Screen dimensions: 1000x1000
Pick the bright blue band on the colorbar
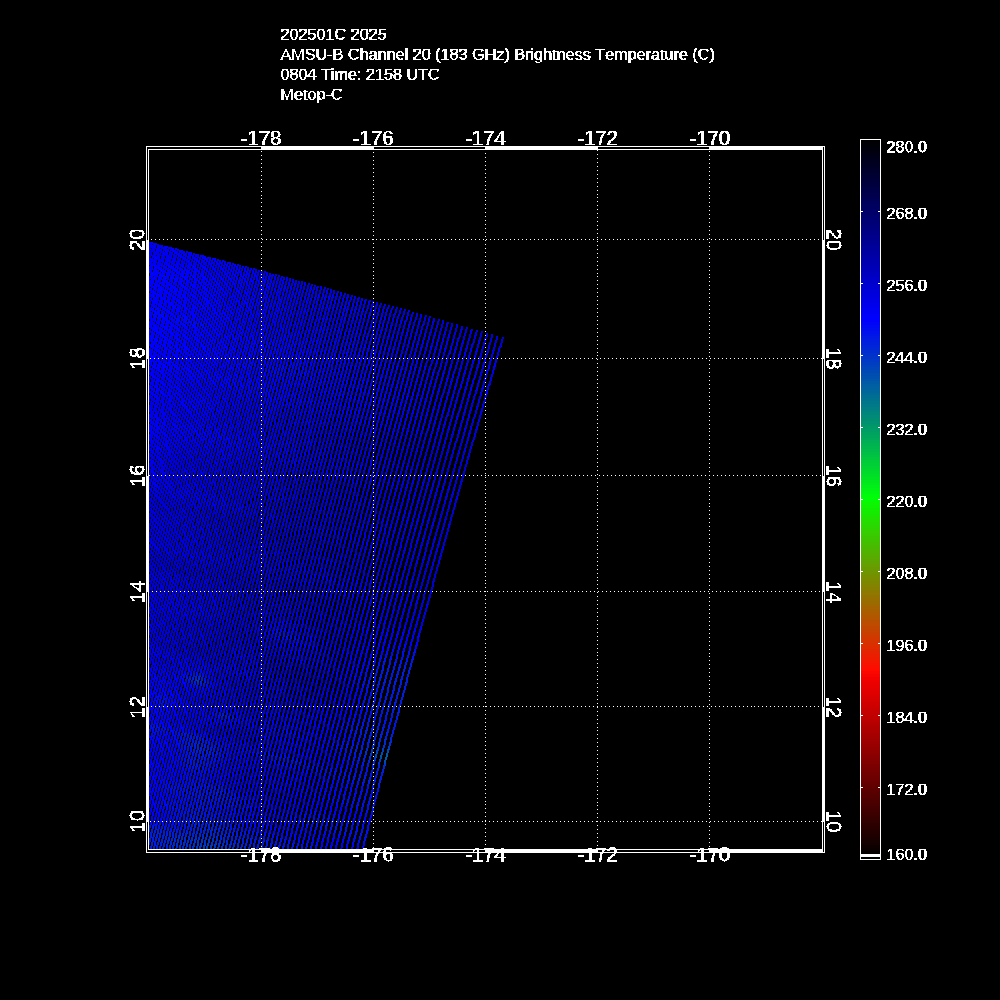click(x=870, y=310)
